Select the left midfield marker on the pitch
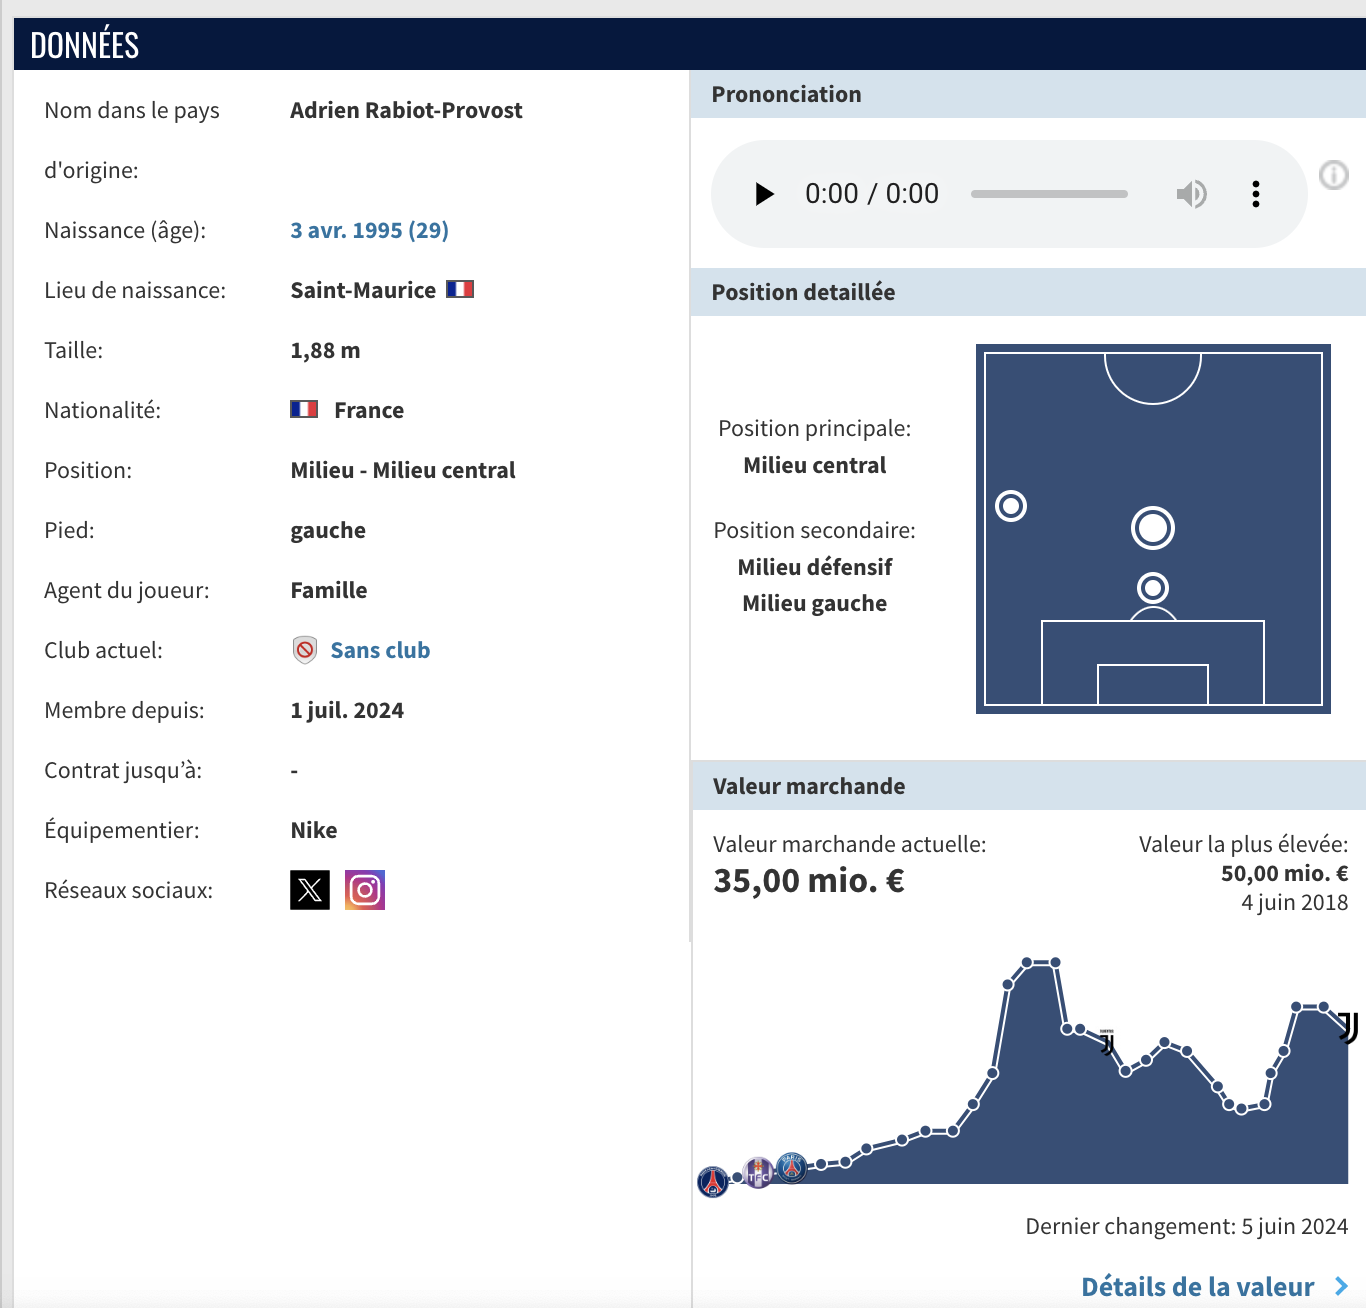1366x1308 pixels. point(1011,506)
